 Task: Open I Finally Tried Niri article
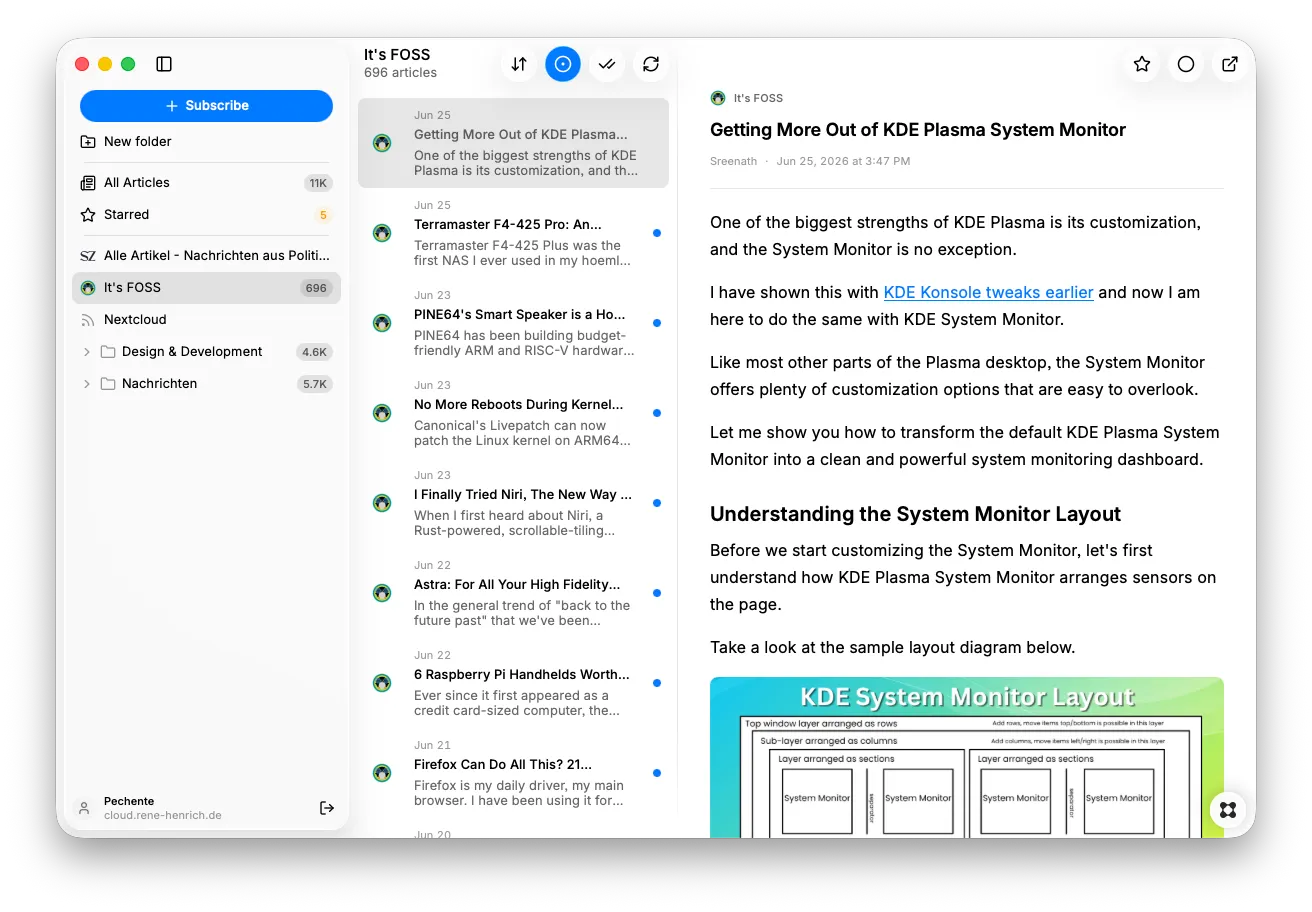click(513, 503)
